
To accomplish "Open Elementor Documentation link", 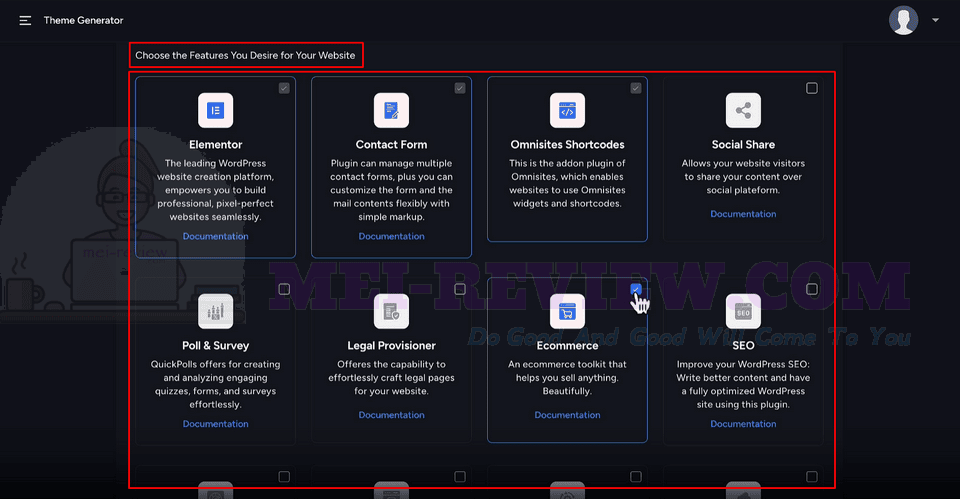I will (x=216, y=236).
